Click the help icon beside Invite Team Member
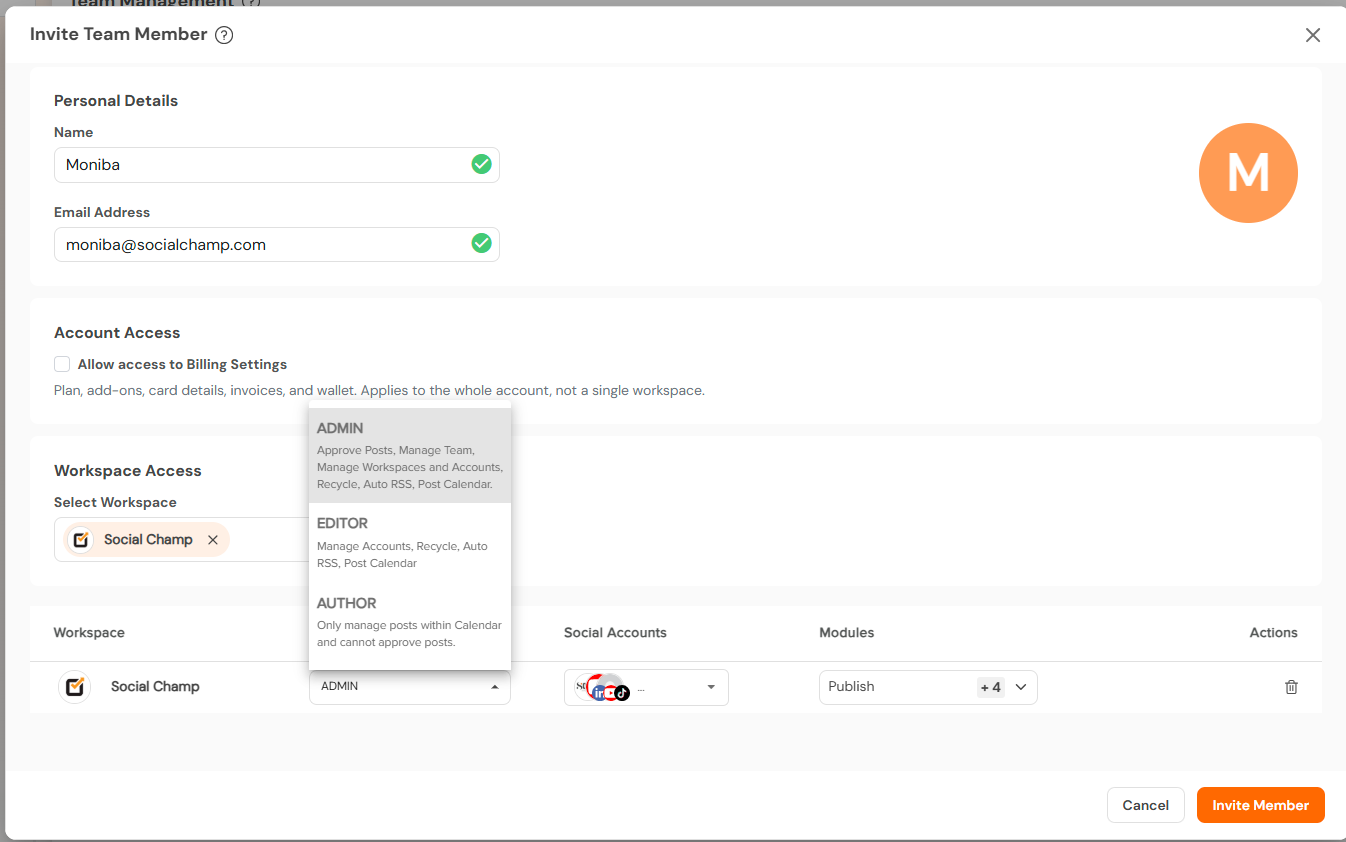 [224, 35]
